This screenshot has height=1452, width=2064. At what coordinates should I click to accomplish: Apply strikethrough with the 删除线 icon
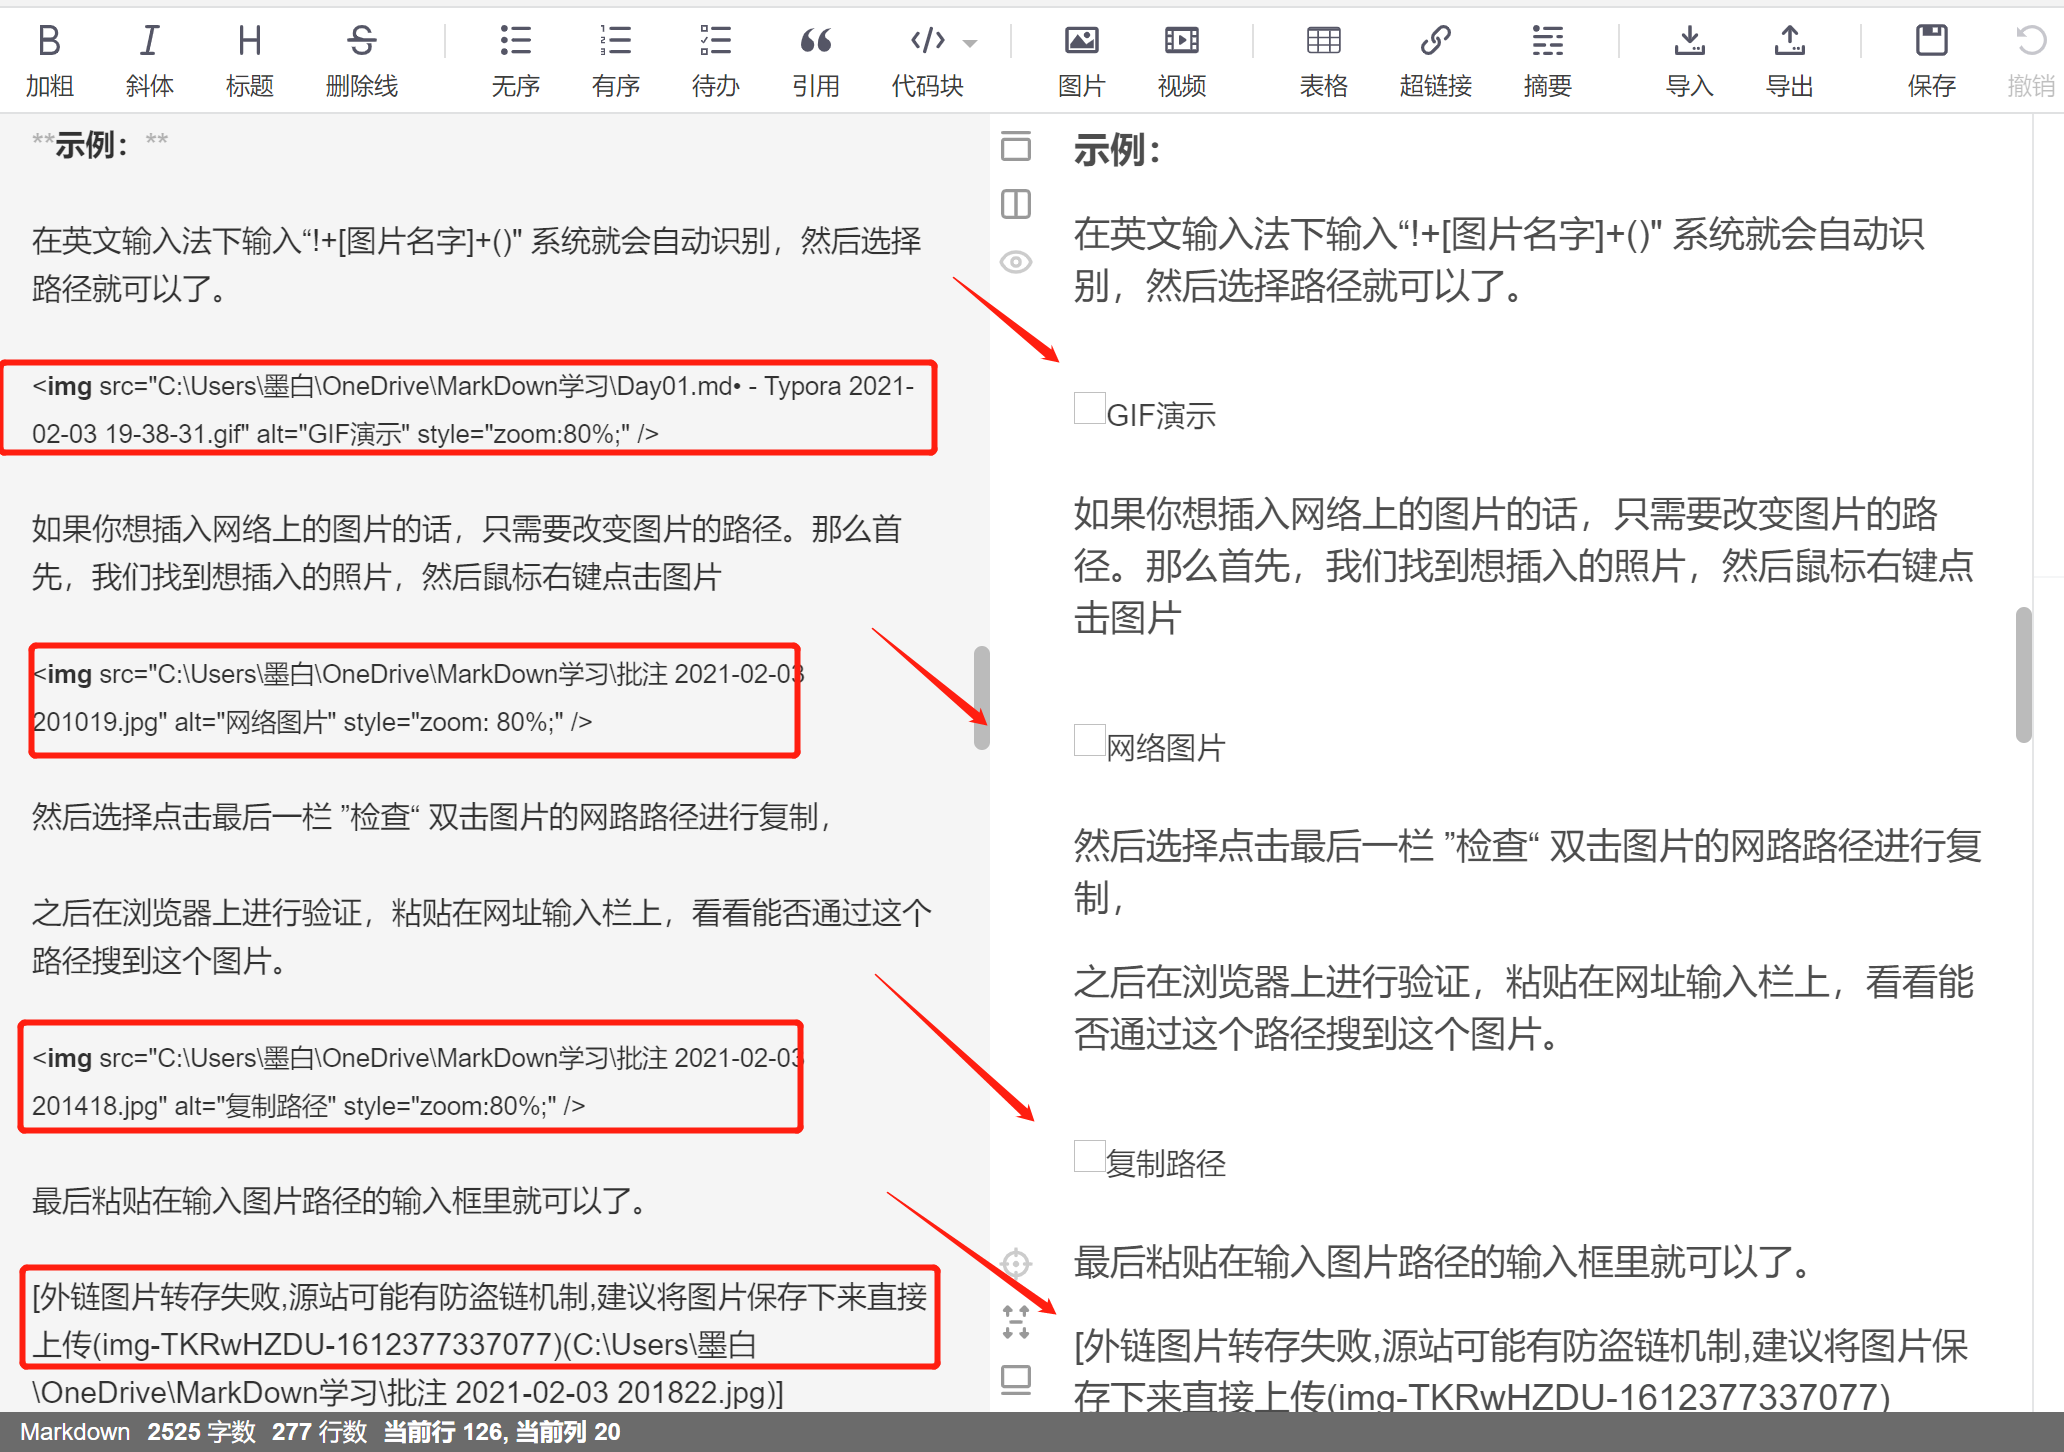pos(361,58)
